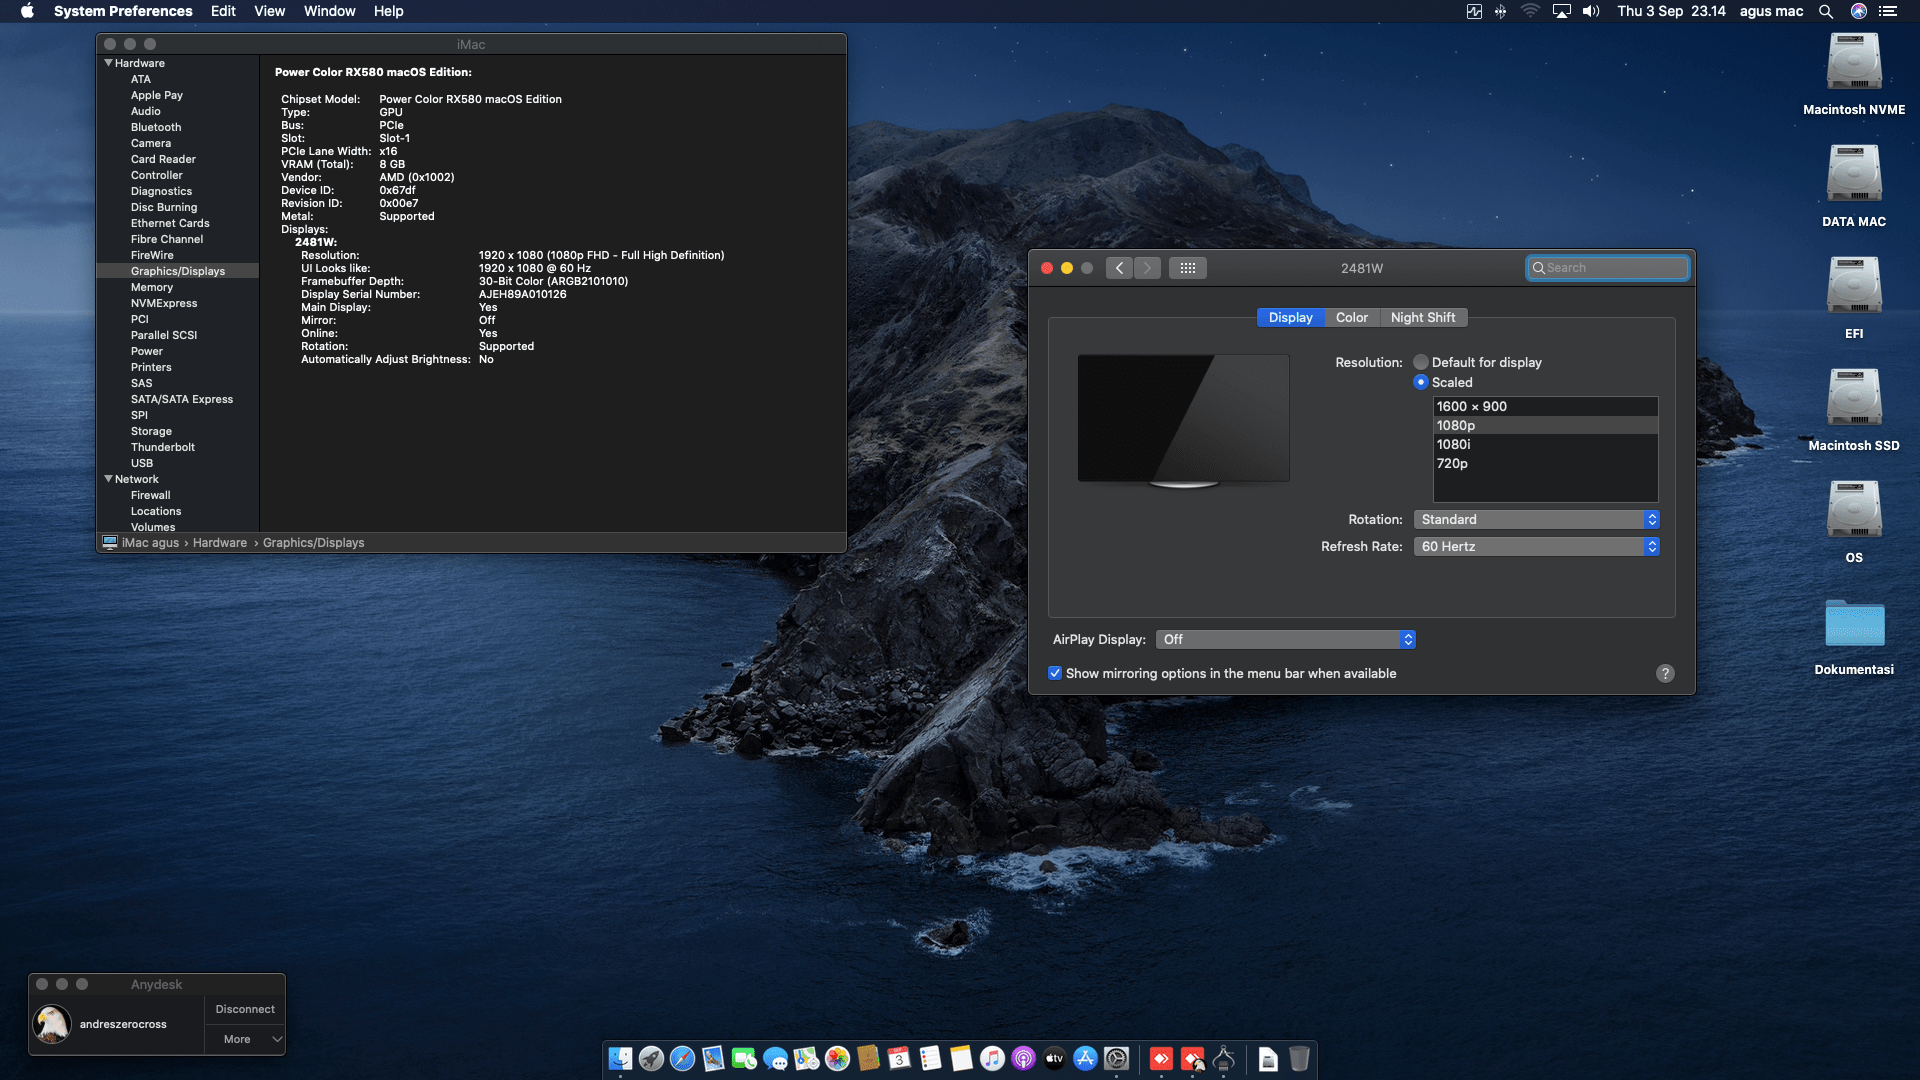Open Launchpad from the Dock
The height and width of the screenshot is (1080, 1920).
(x=651, y=1058)
